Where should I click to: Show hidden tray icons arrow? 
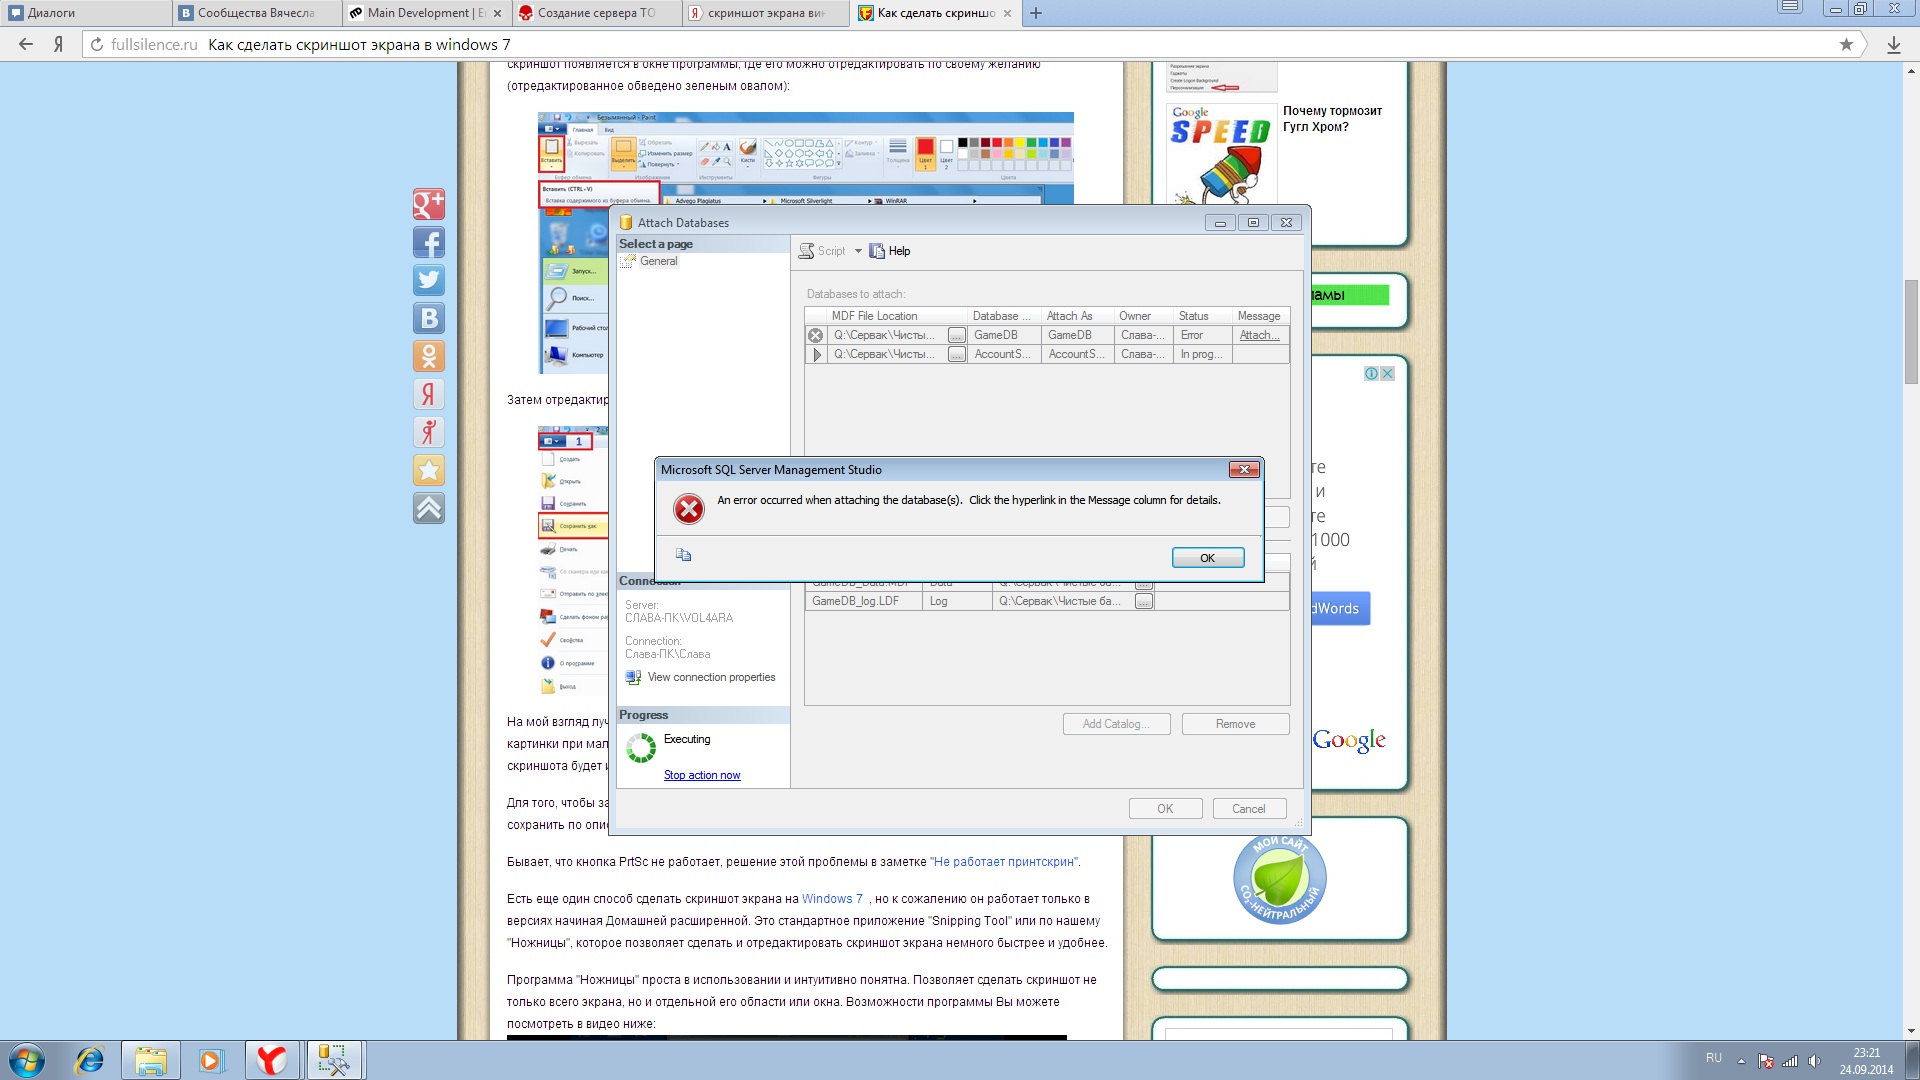pos(1741,1060)
